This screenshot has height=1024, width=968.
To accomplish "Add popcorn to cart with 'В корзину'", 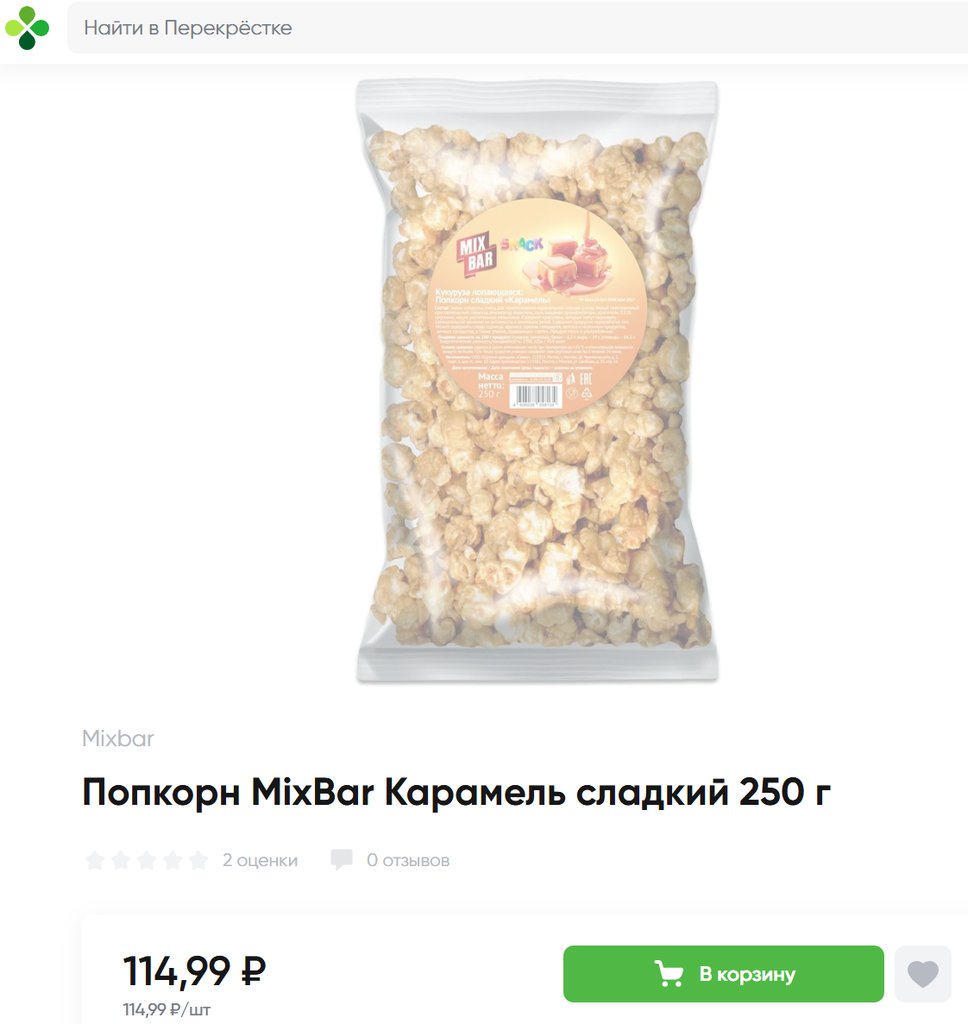I will coord(723,974).
